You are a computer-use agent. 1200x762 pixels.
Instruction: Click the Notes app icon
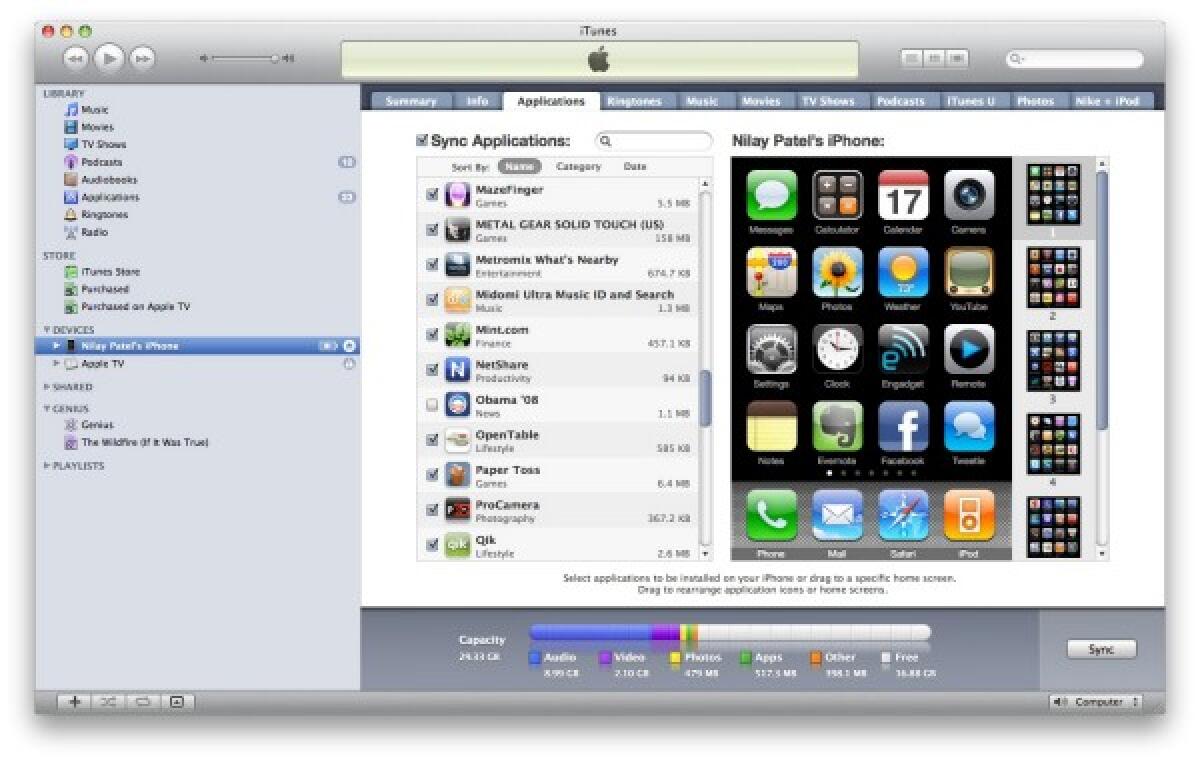point(772,427)
